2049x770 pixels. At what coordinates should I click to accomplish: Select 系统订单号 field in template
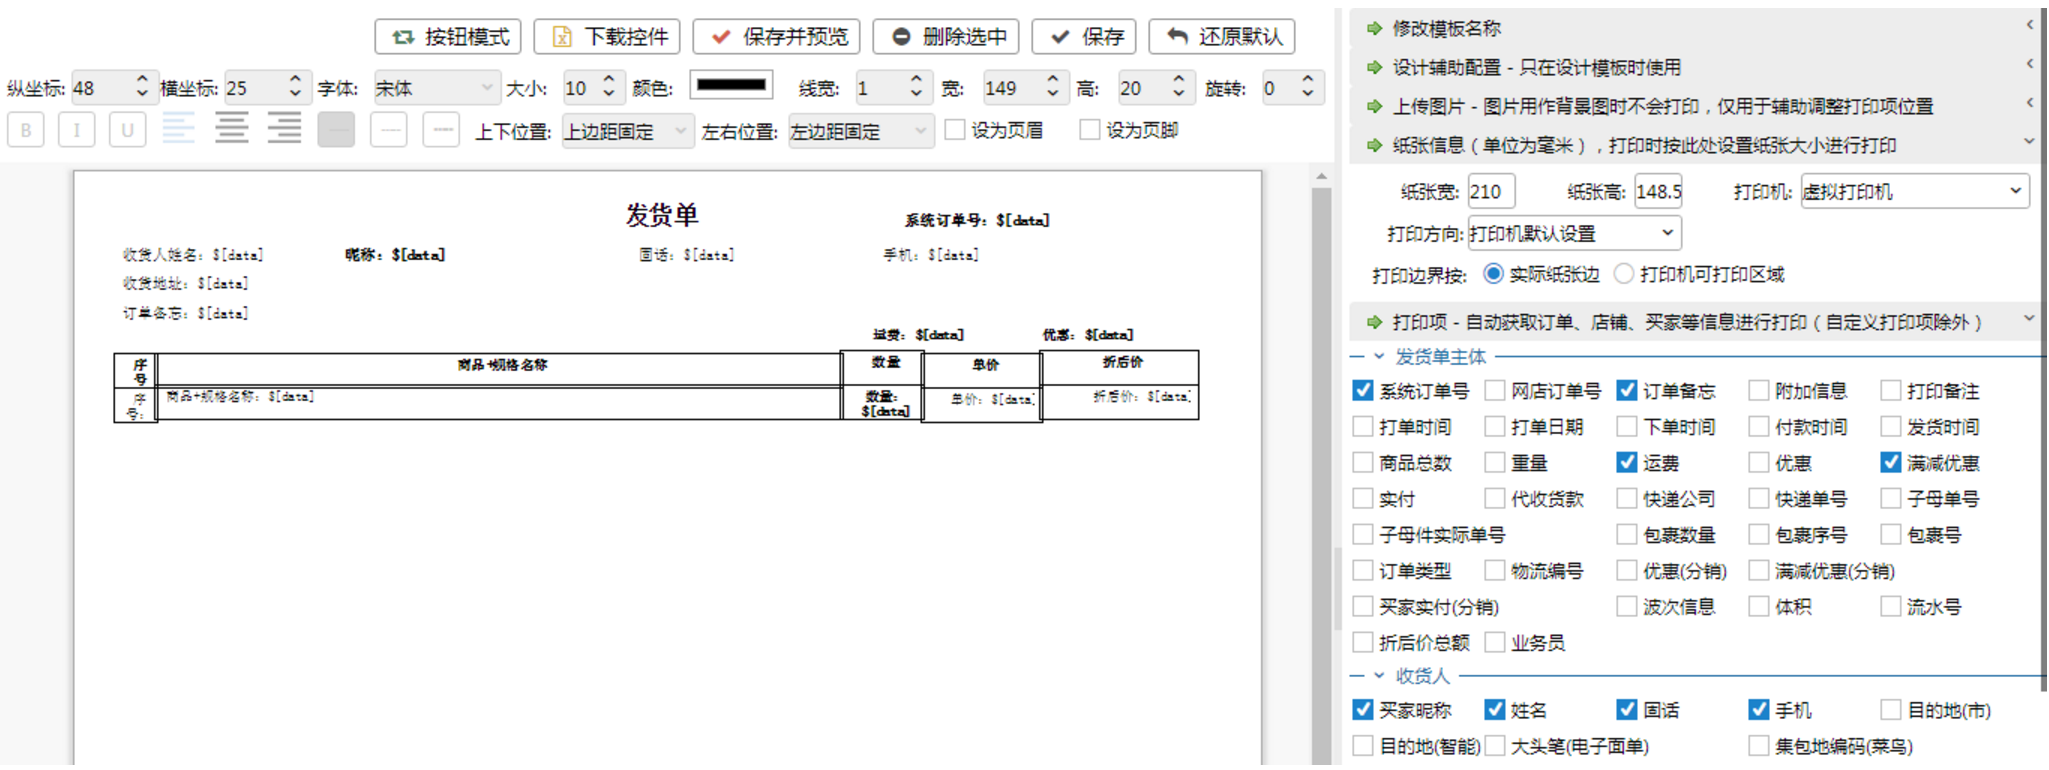click(977, 220)
